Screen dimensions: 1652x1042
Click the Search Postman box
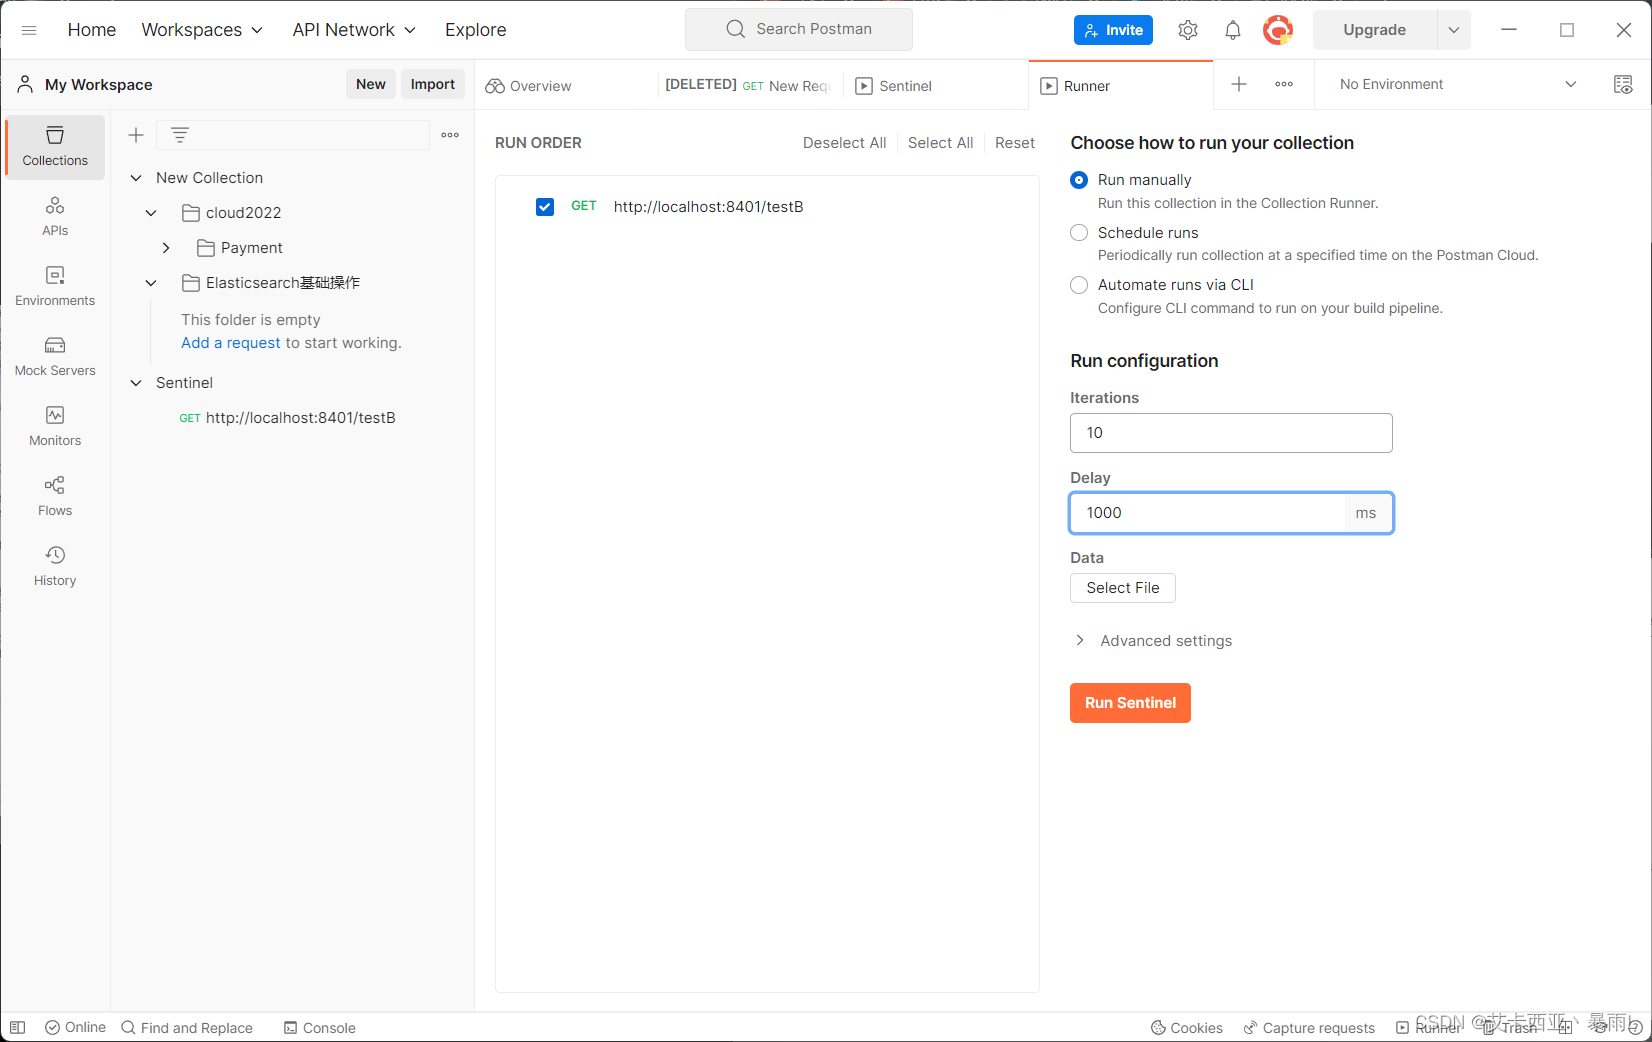tap(799, 29)
